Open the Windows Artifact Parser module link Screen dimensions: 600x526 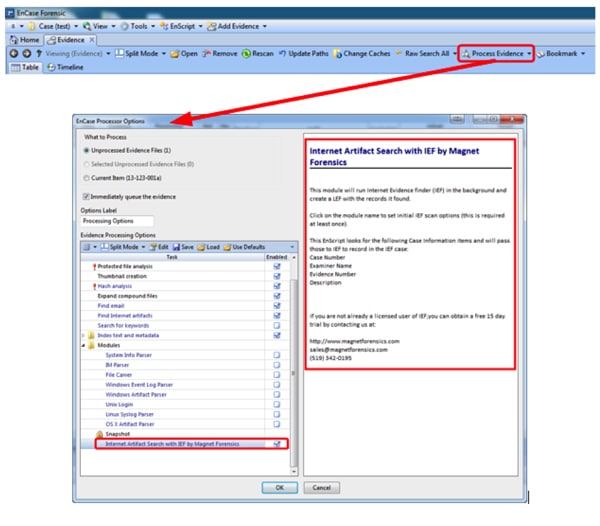point(136,395)
